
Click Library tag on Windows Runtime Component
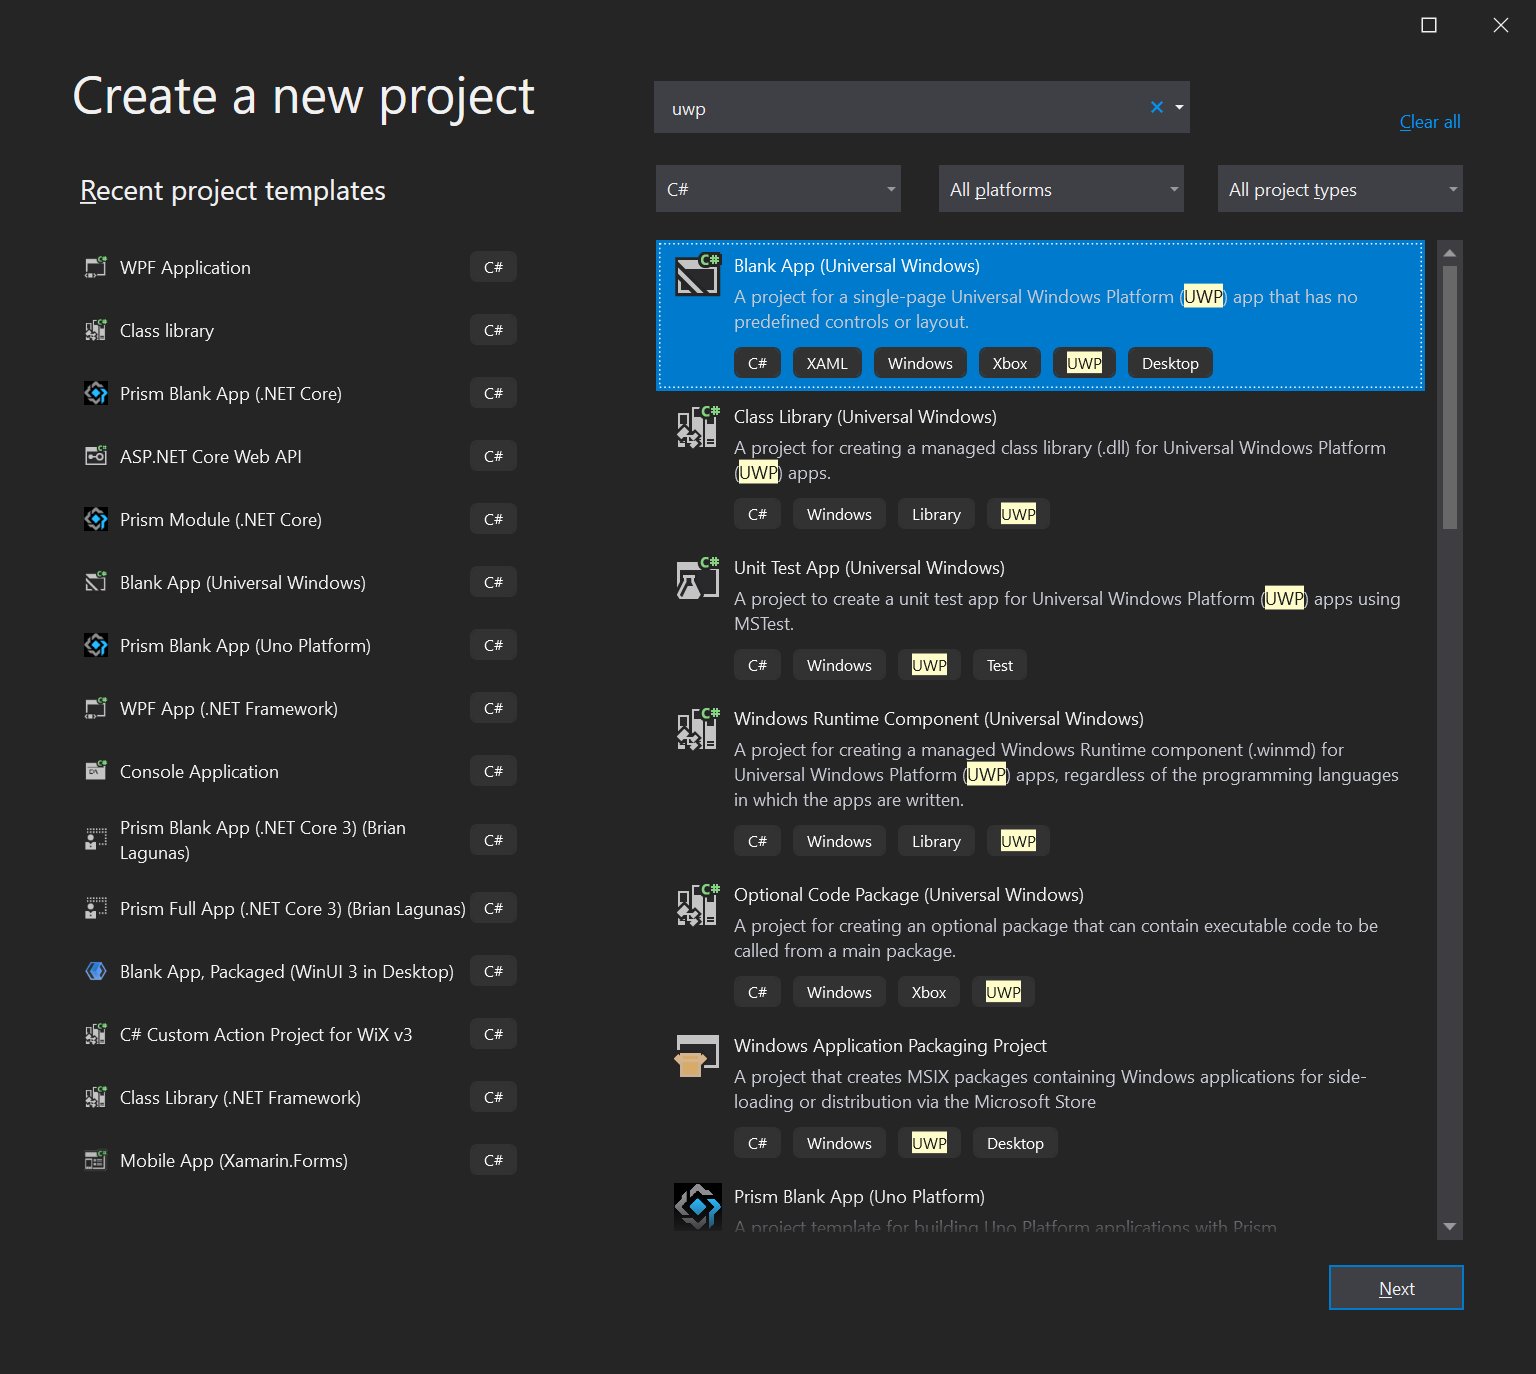click(x=936, y=841)
